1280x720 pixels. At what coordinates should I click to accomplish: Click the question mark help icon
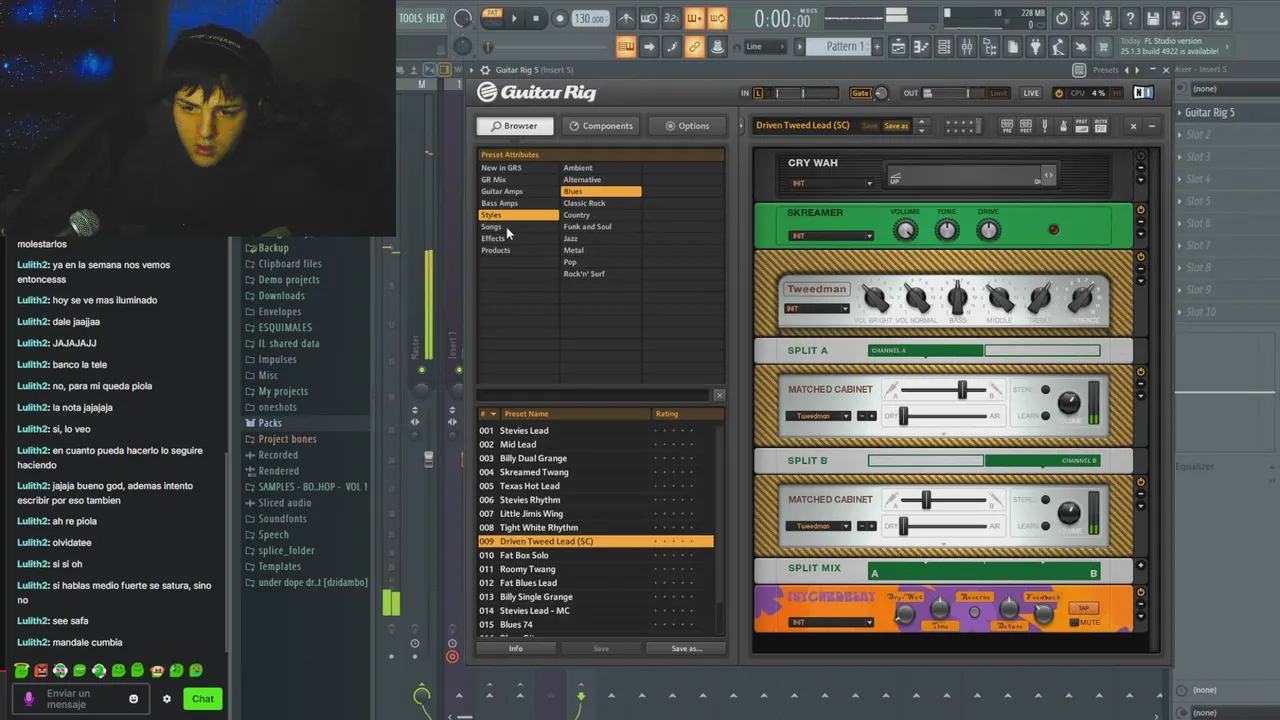point(1130,18)
